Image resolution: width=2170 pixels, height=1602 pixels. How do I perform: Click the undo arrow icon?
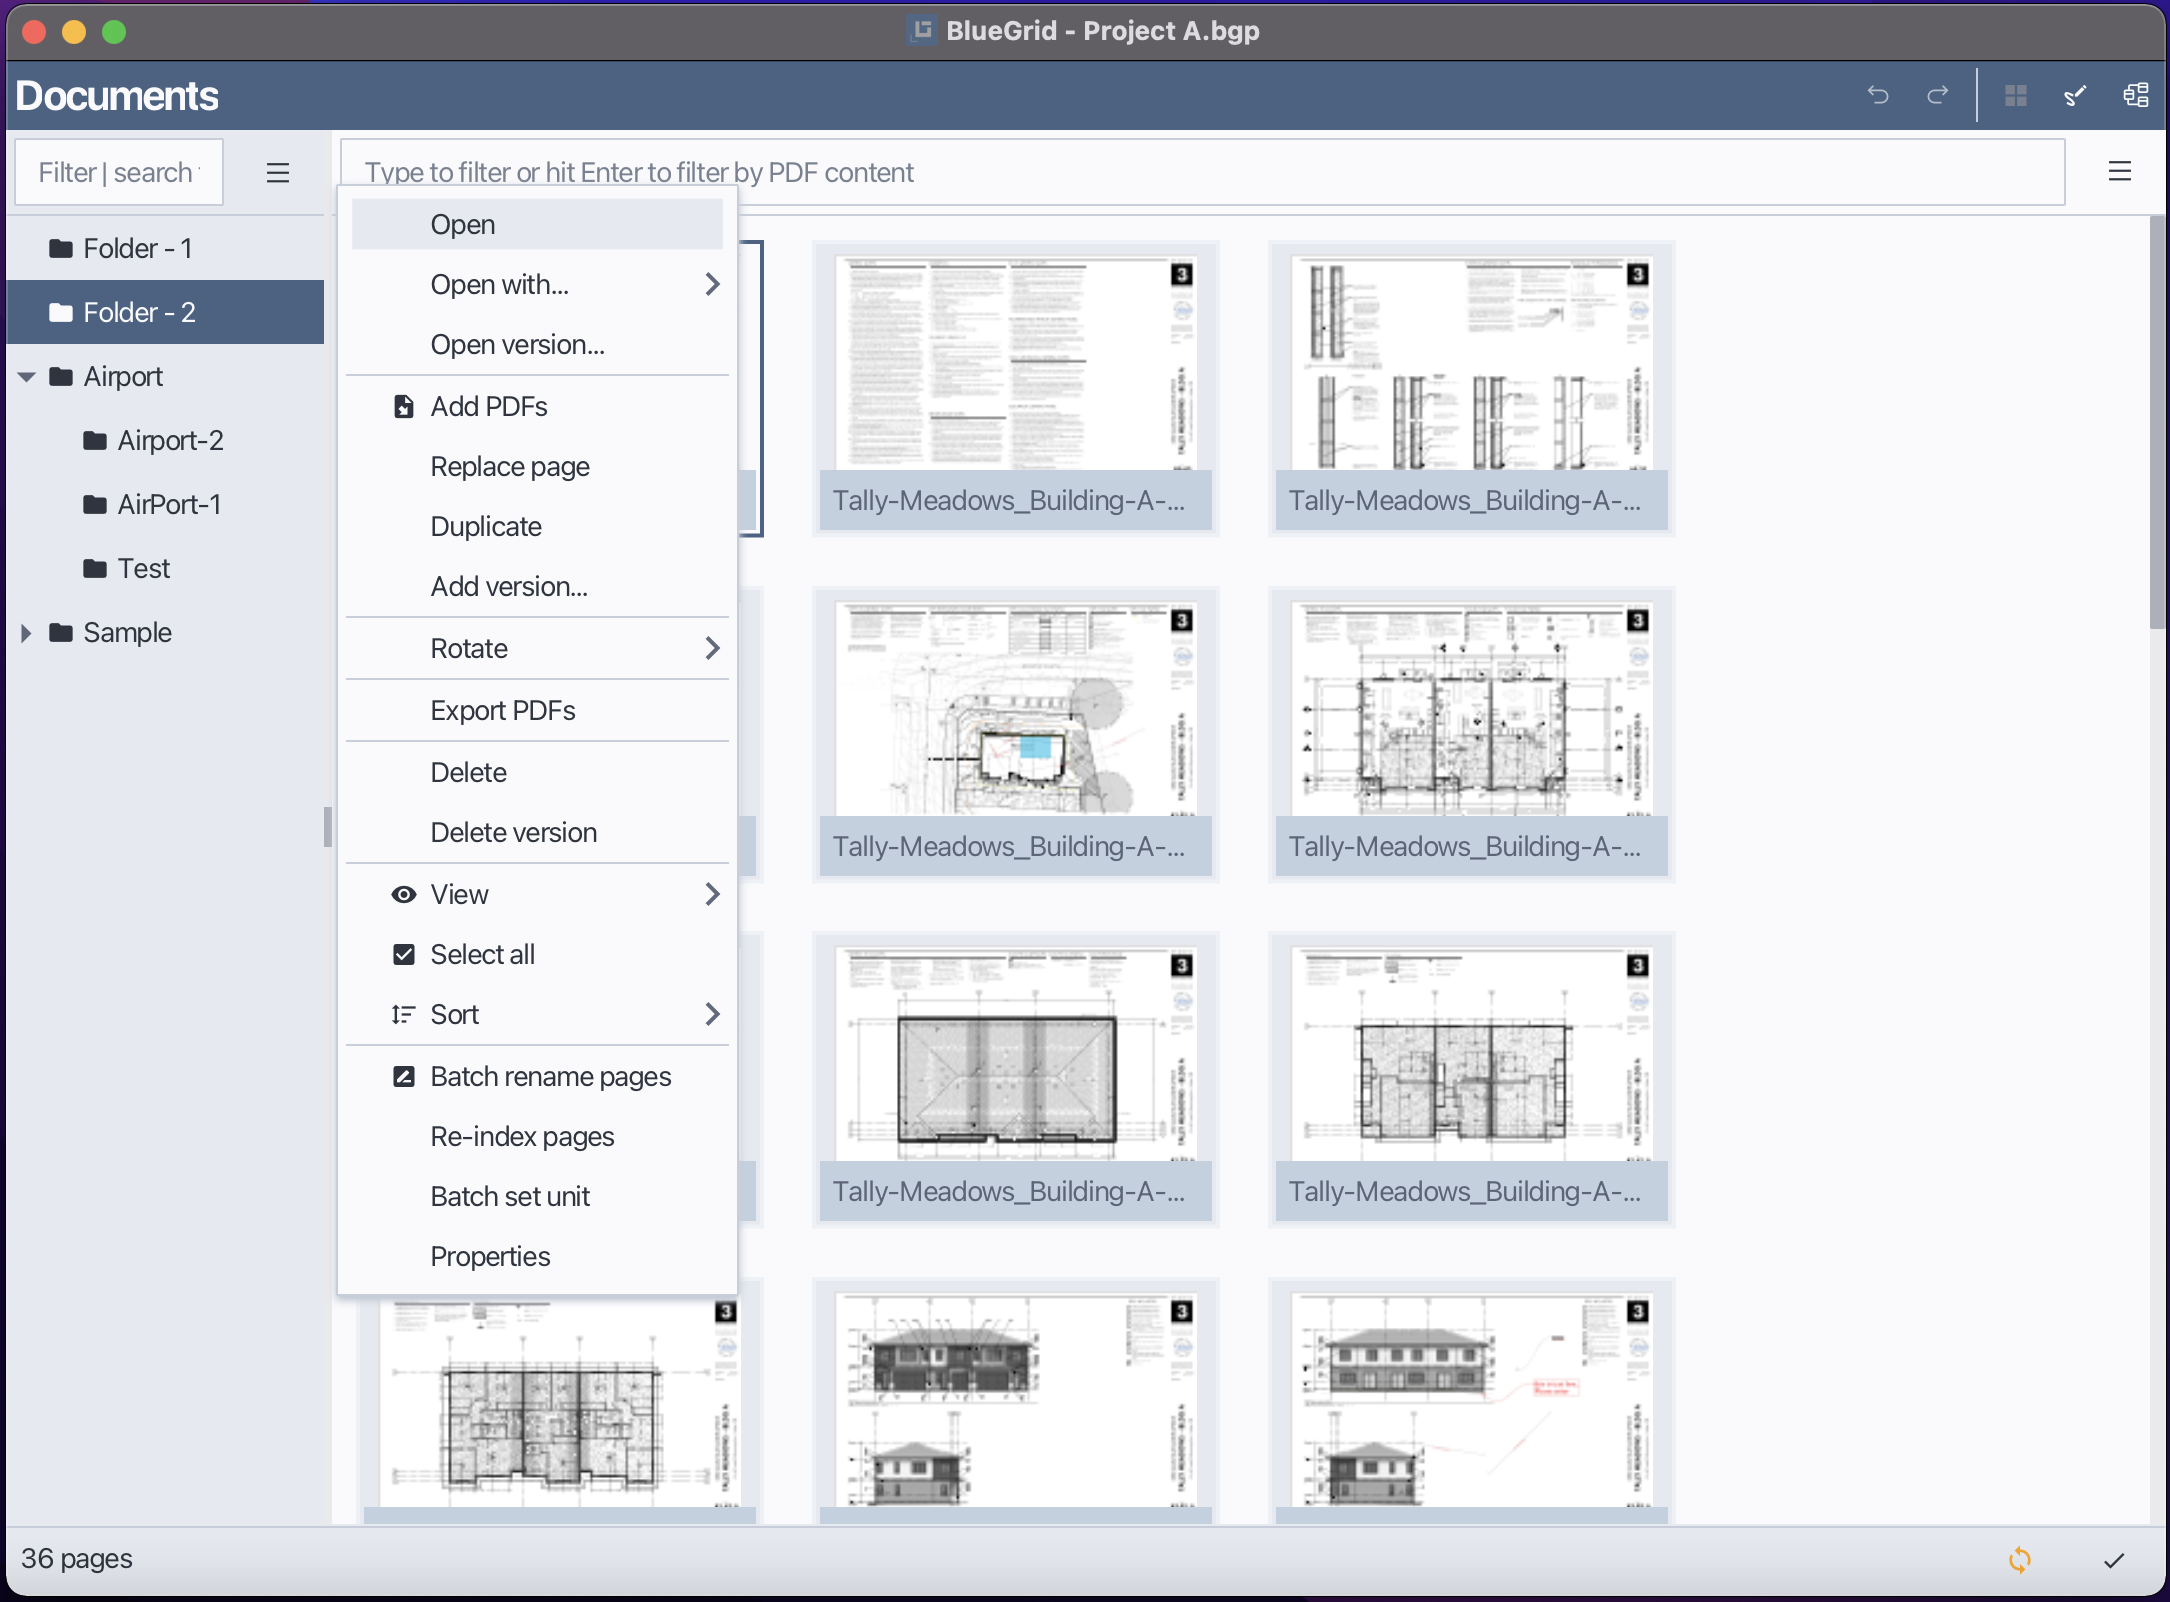(1878, 95)
